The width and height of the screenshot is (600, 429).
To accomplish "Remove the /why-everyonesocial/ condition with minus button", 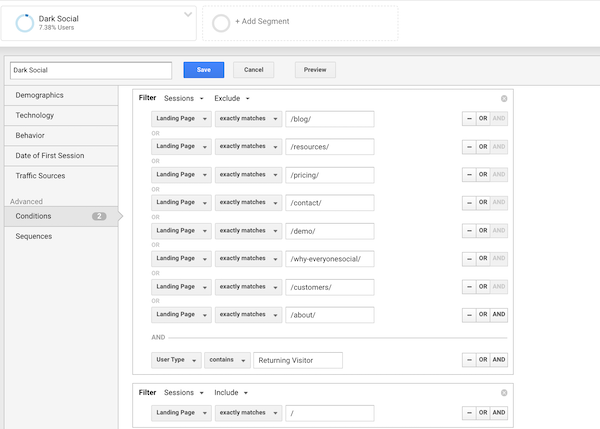I will pyautogui.click(x=469, y=259).
